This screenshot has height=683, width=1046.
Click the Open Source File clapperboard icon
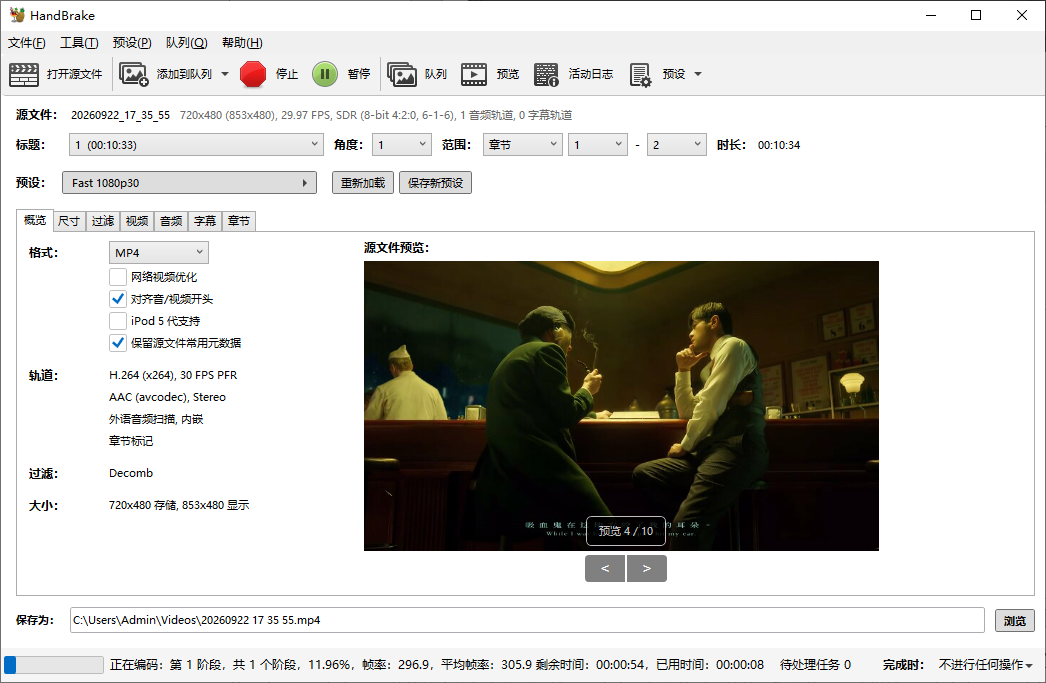coord(24,74)
